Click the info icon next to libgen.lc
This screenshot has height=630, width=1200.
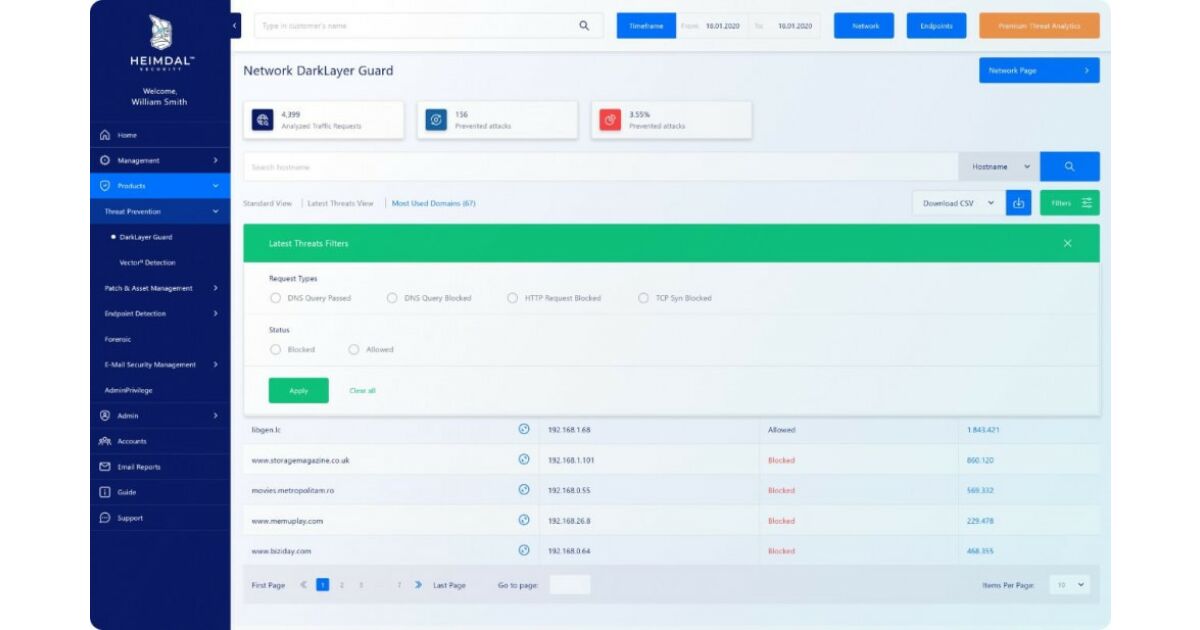[x=523, y=430]
